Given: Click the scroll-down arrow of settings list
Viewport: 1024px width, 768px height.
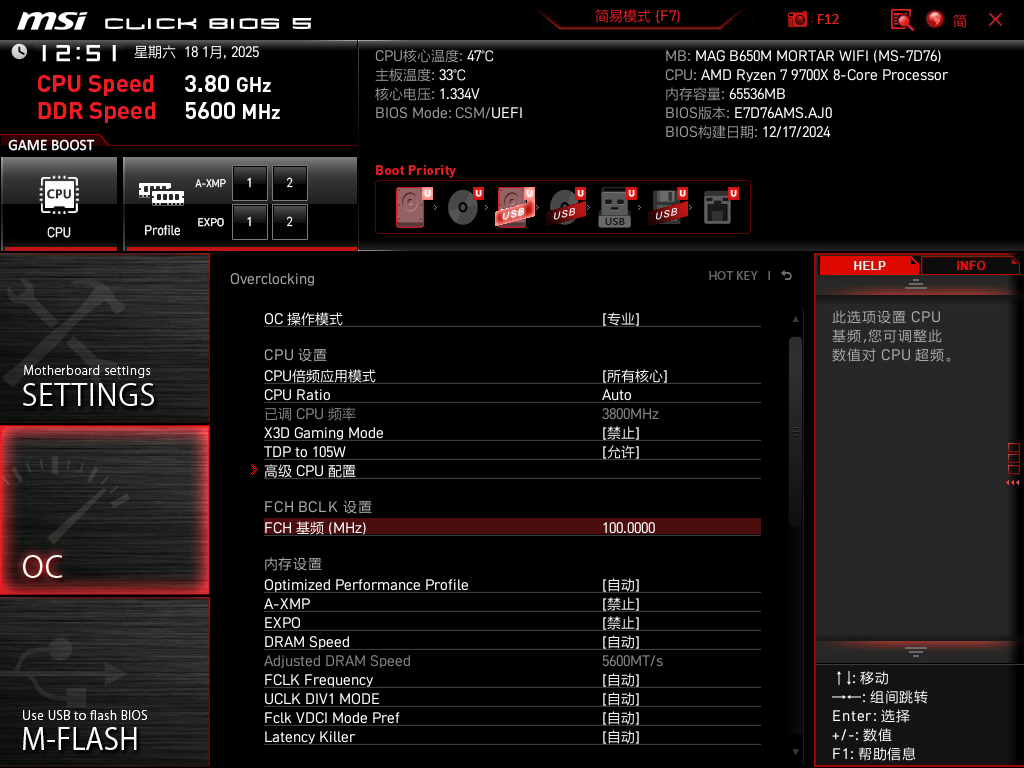Looking at the screenshot, I should pyautogui.click(x=795, y=752).
